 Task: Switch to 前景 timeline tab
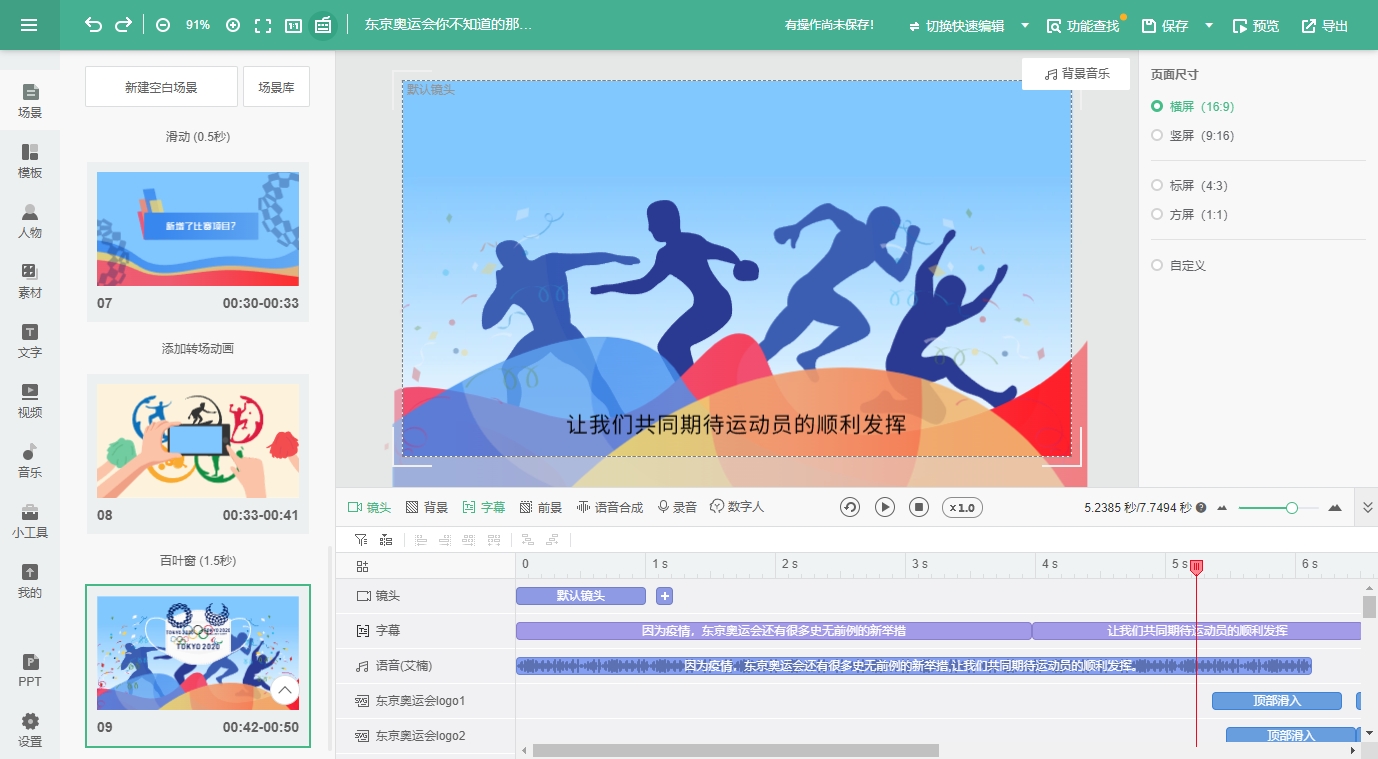click(x=541, y=508)
